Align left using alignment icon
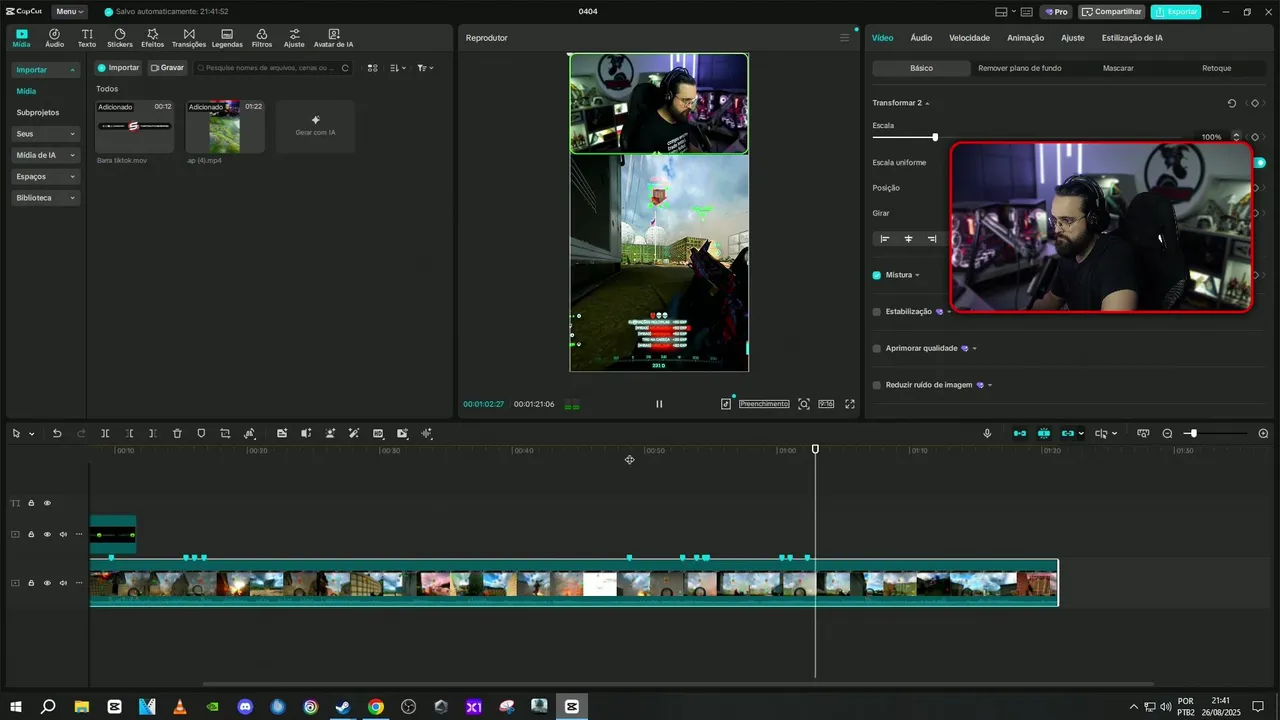The height and width of the screenshot is (720, 1280). (x=884, y=239)
